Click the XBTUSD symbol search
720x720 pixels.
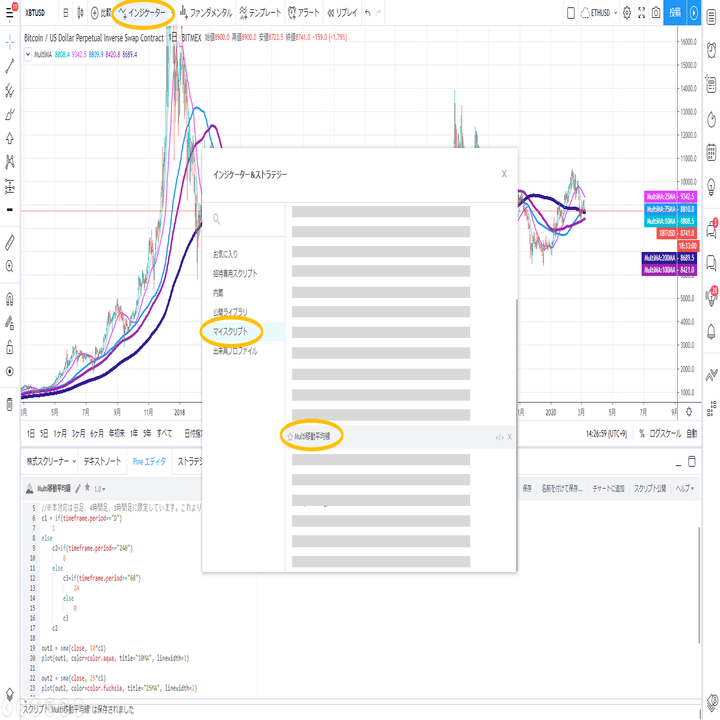pos(35,13)
